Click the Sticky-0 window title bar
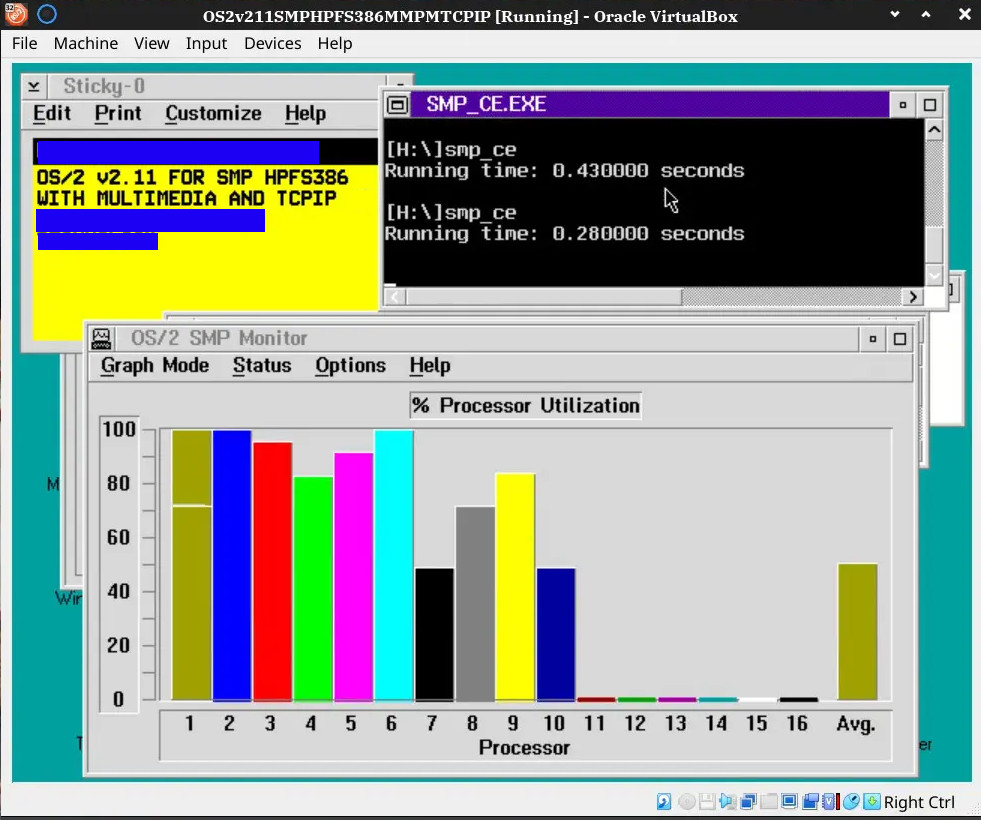This screenshot has height=820, width=981. [x=216, y=86]
